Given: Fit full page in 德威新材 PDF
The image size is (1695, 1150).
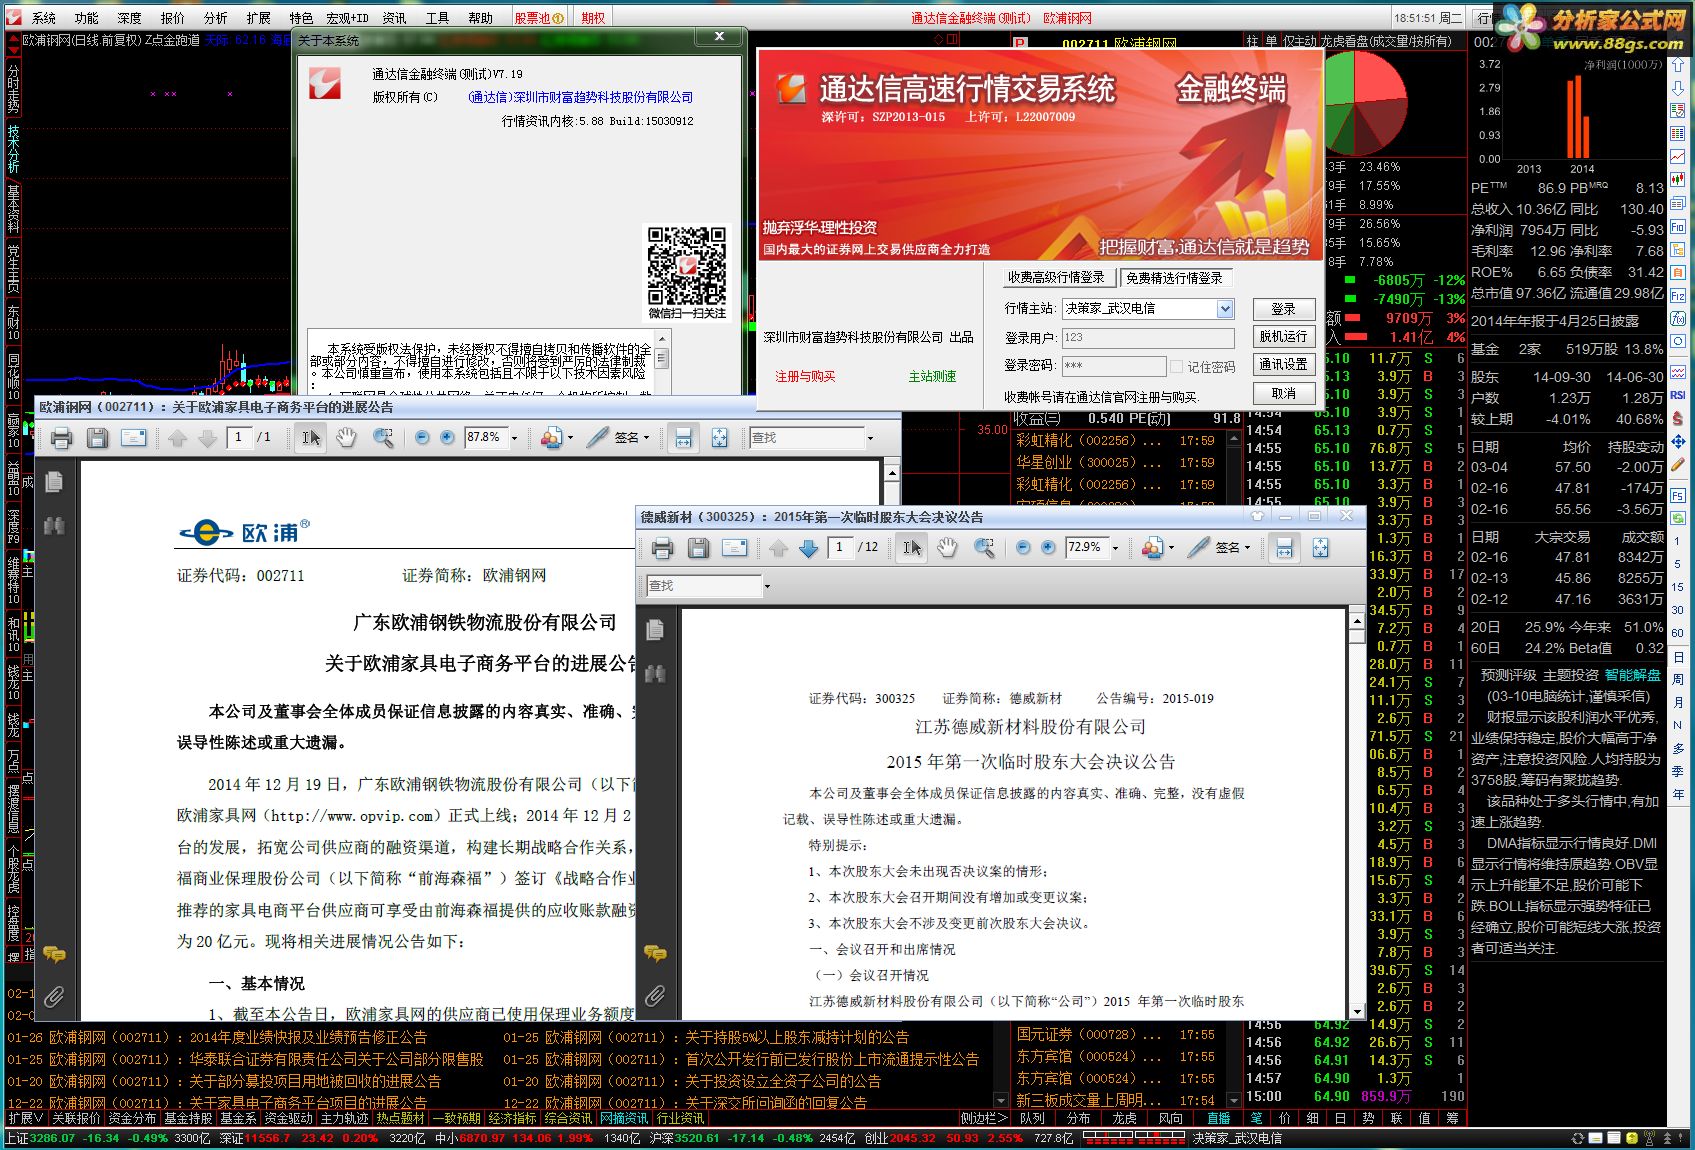Looking at the screenshot, I should pyautogui.click(x=1320, y=548).
